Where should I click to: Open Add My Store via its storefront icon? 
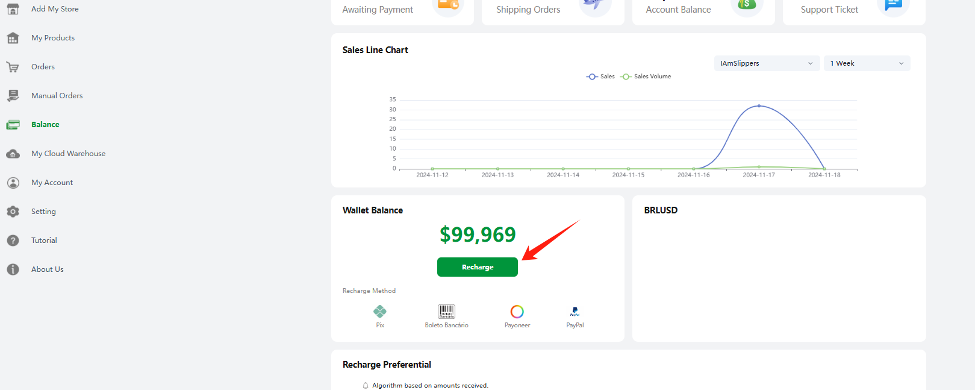pos(12,9)
